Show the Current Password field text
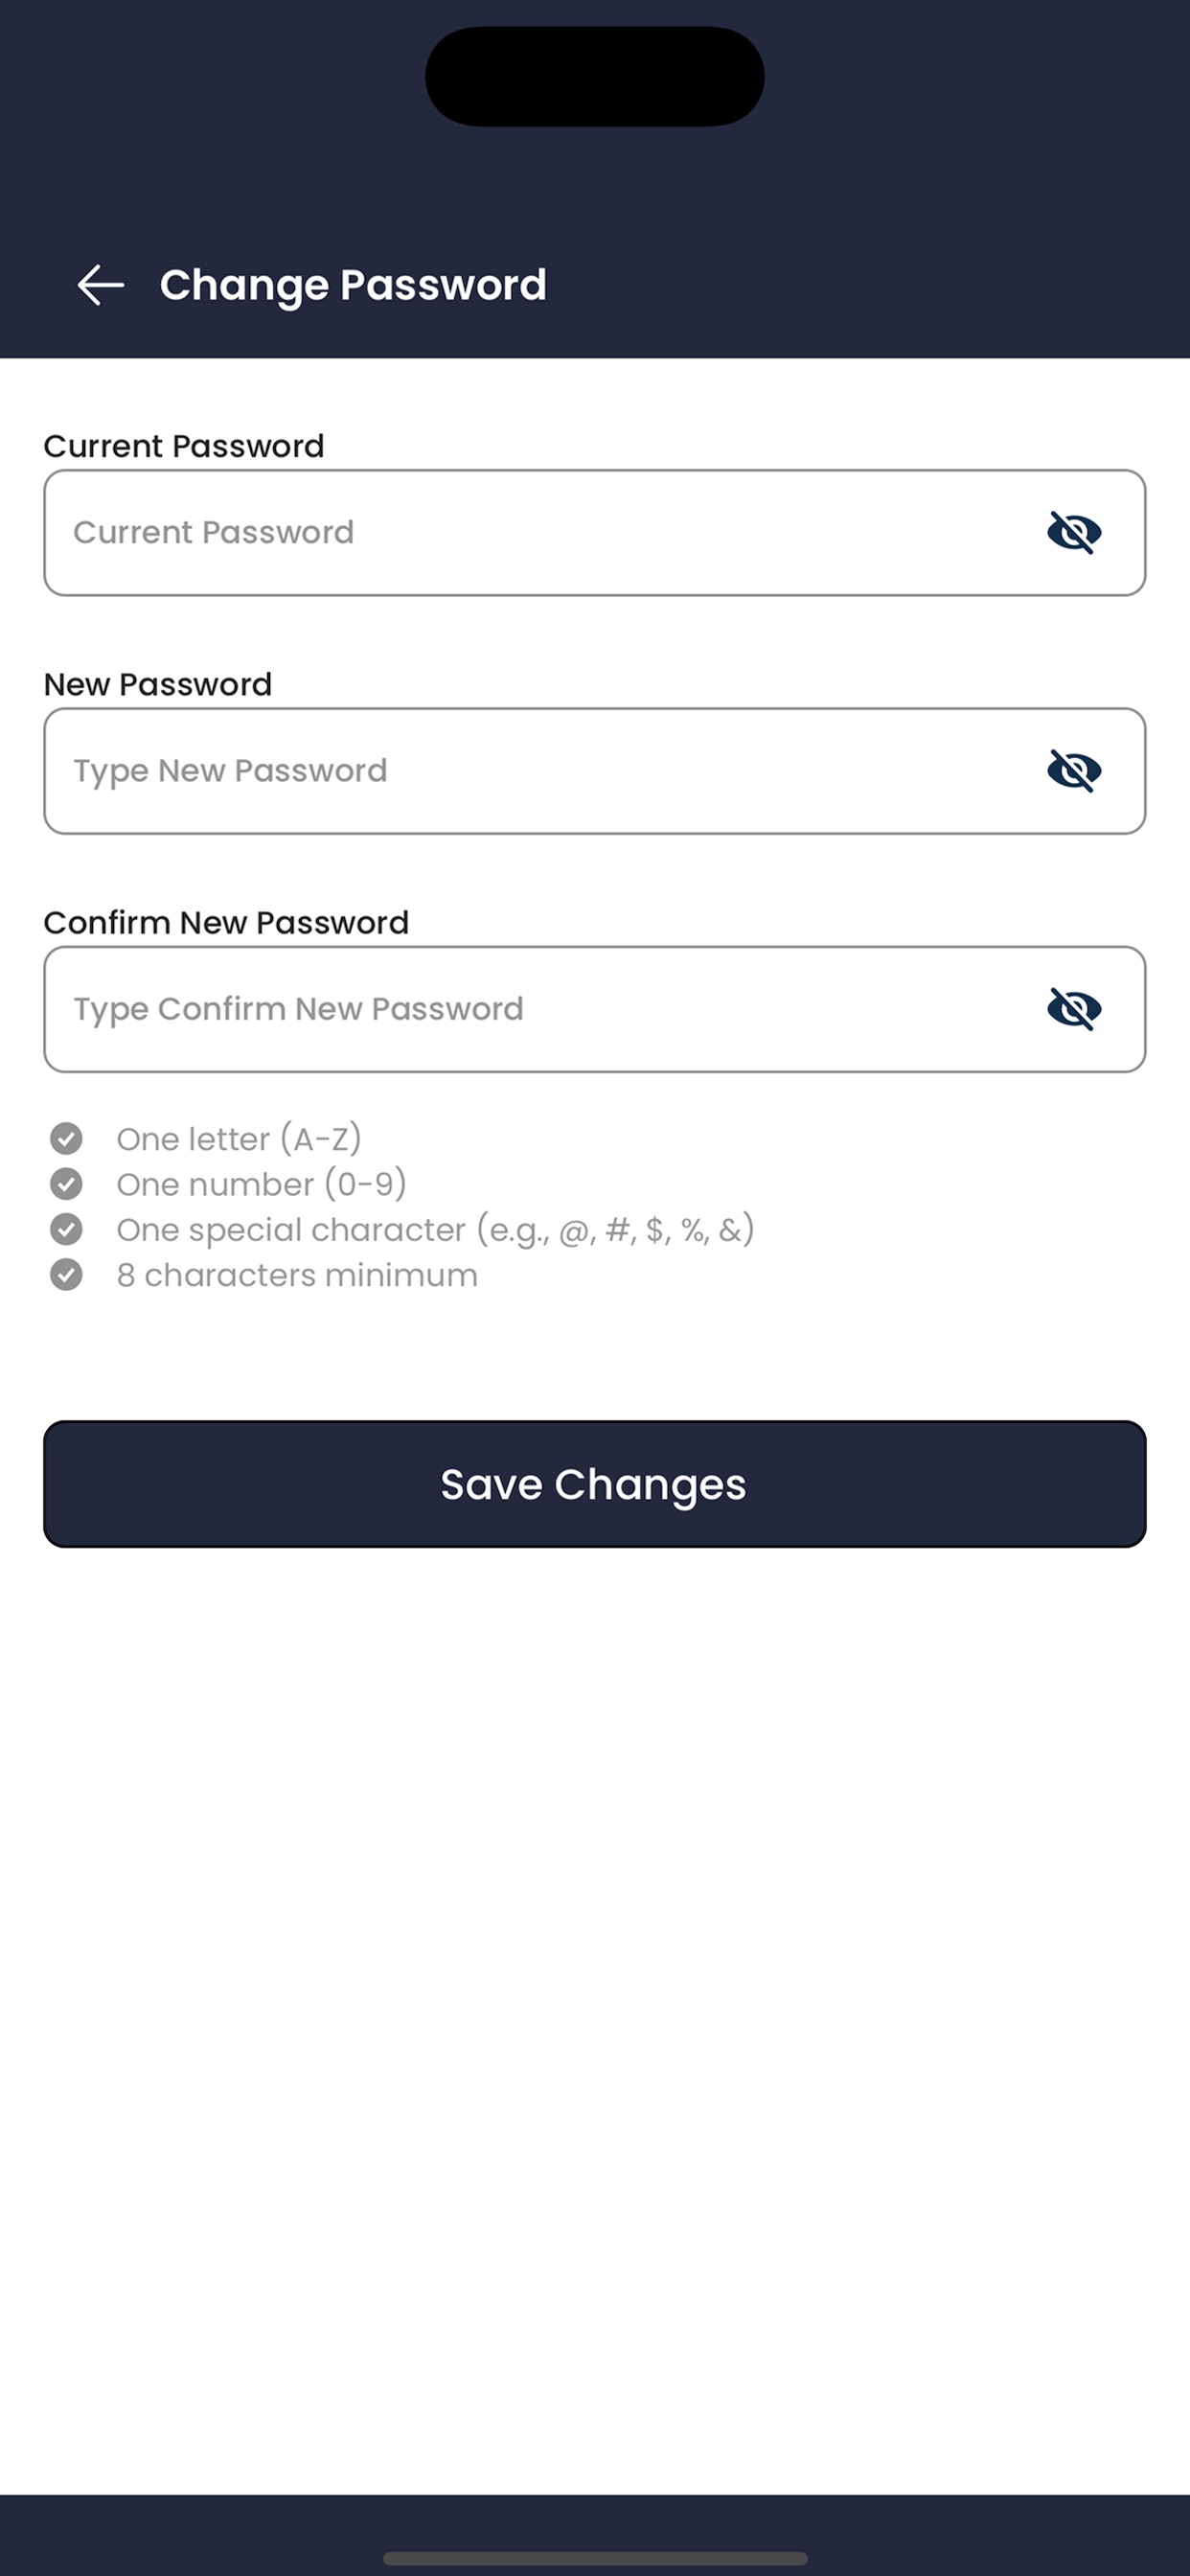Viewport: 1190px width, 2576px height. (1074, 532)
